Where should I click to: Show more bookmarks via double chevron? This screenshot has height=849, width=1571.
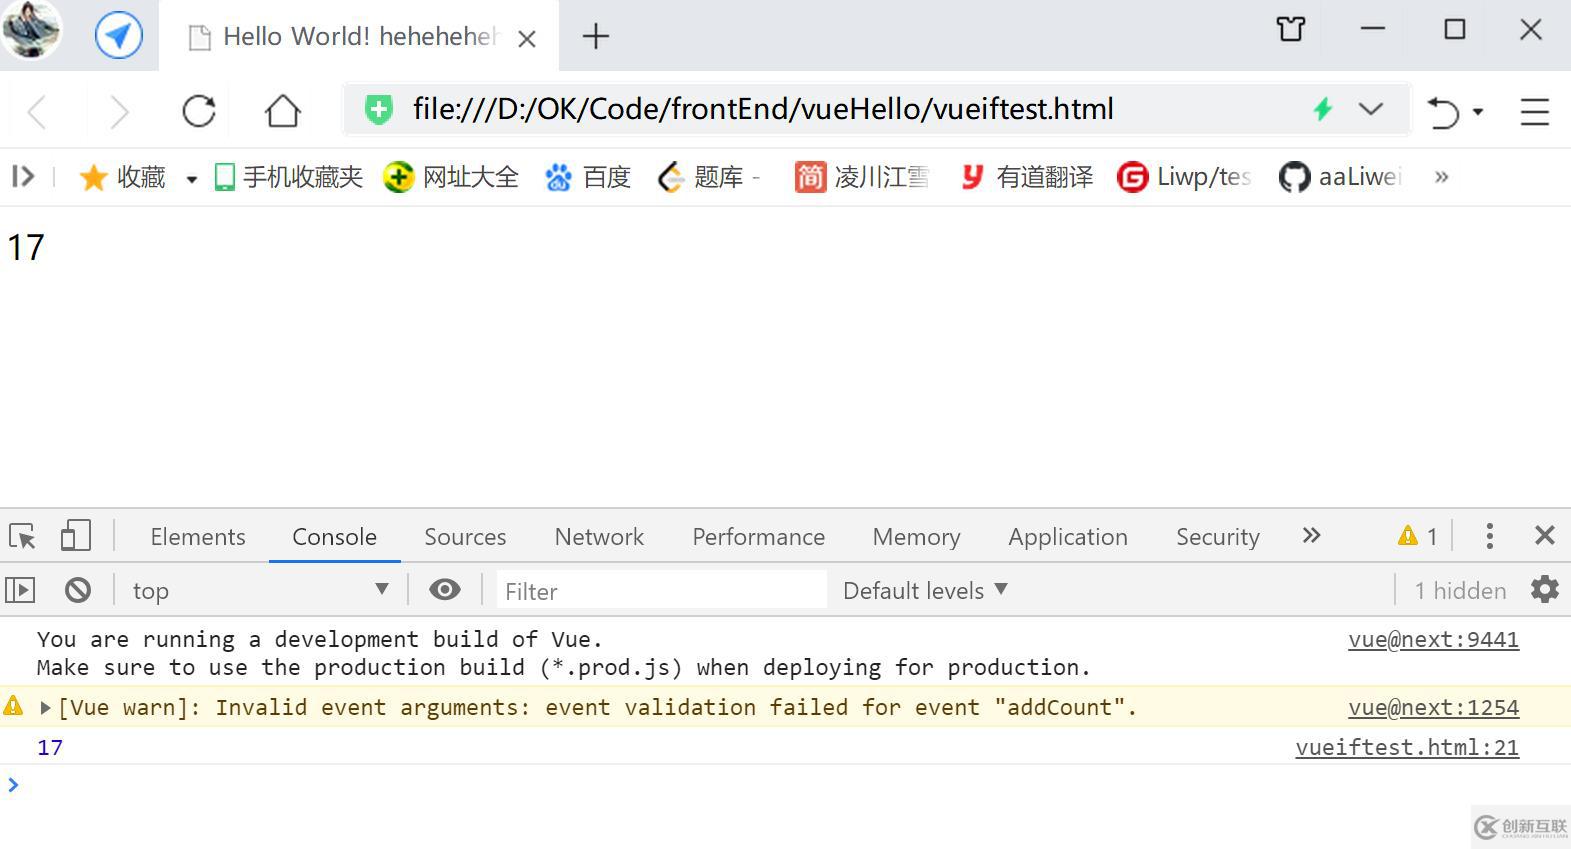click(x=1441, y=177)
